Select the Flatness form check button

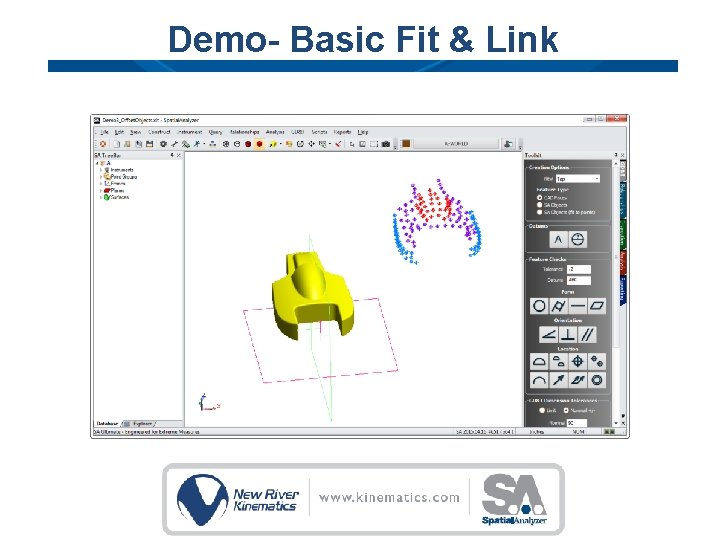click(596, 306)
